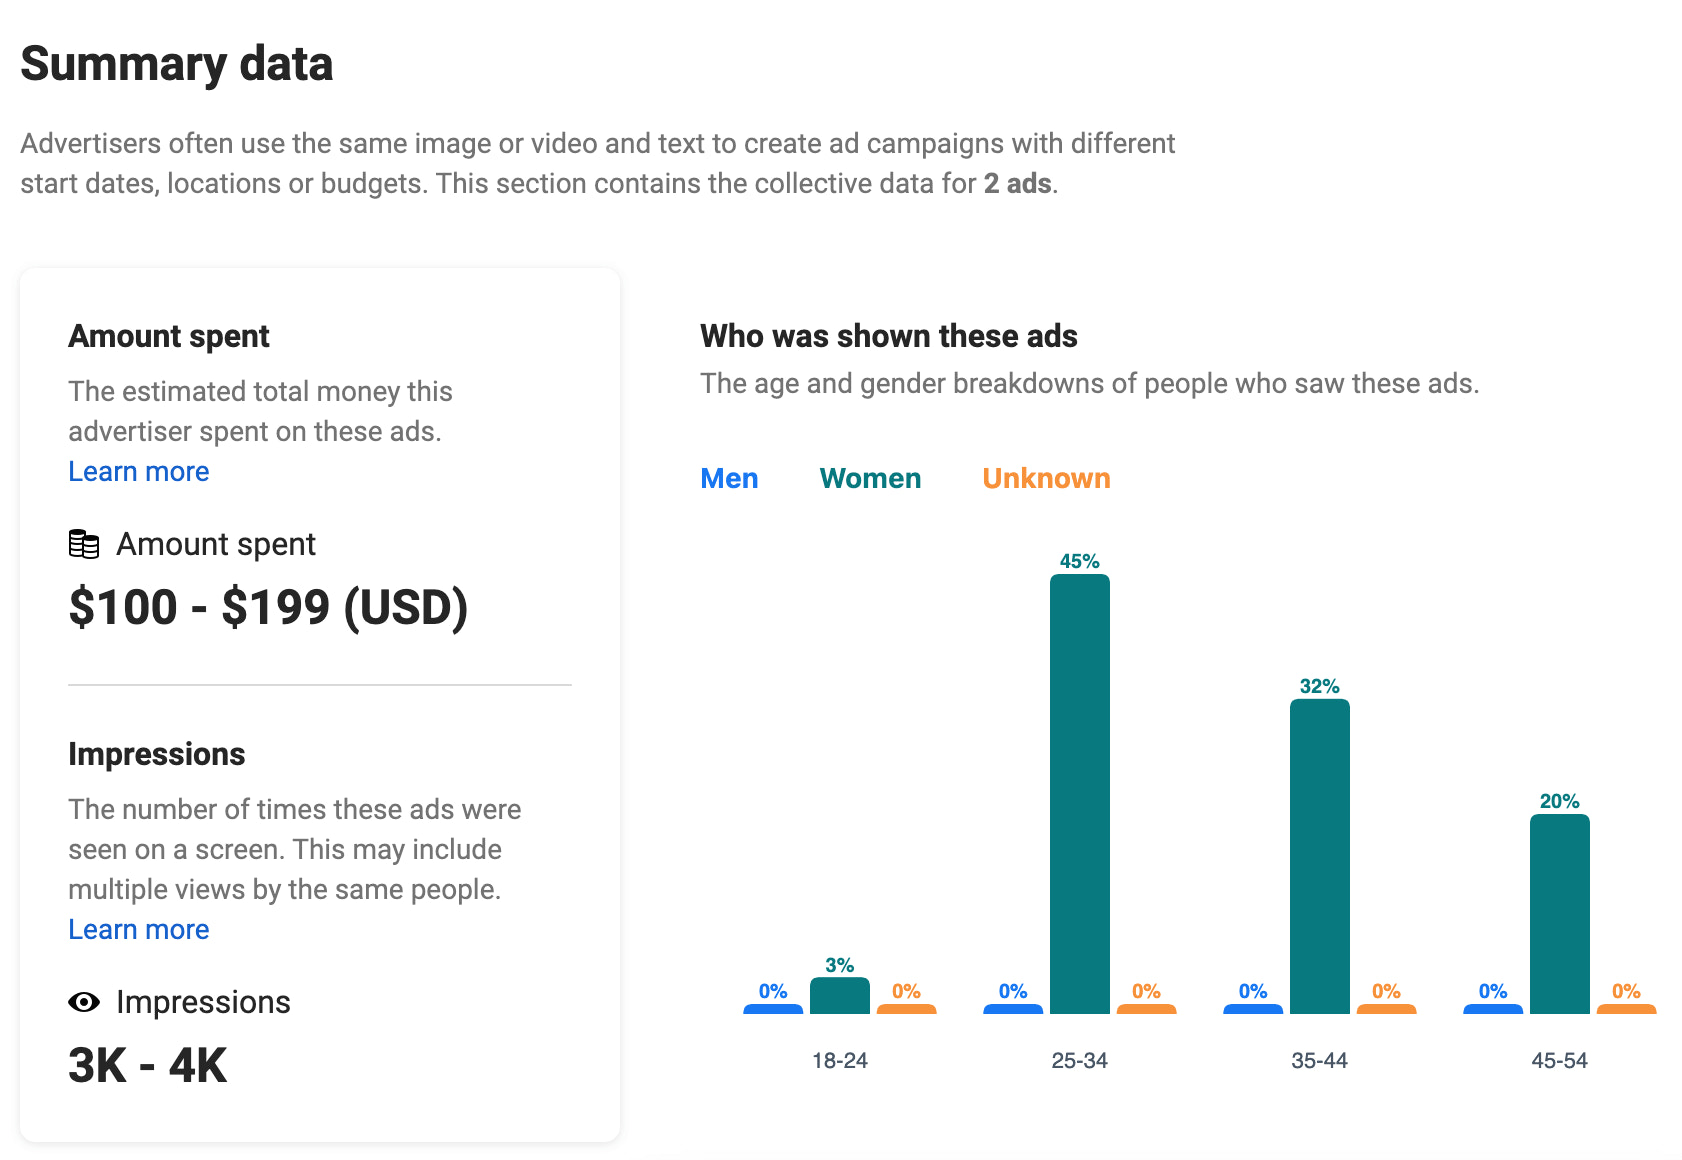Click the coins icon beside Amount spent
Viewport: 1682px width, 1160px height.
pyautogui.click(x=84, y=544)
